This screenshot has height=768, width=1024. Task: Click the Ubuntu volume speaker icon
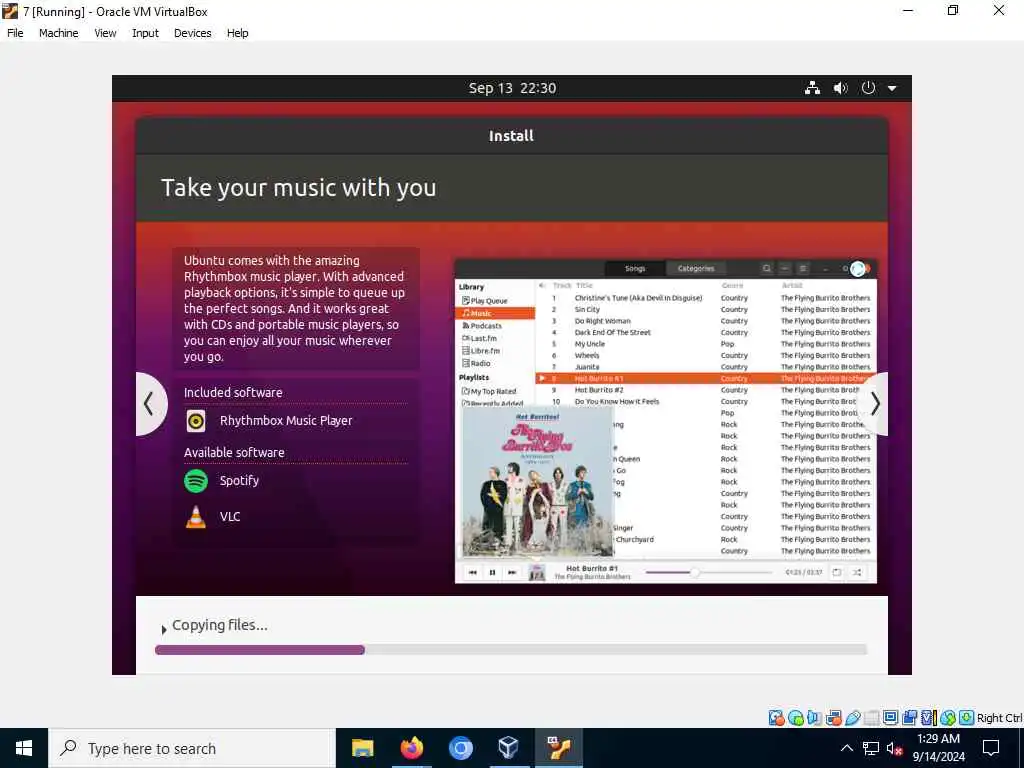840,88
